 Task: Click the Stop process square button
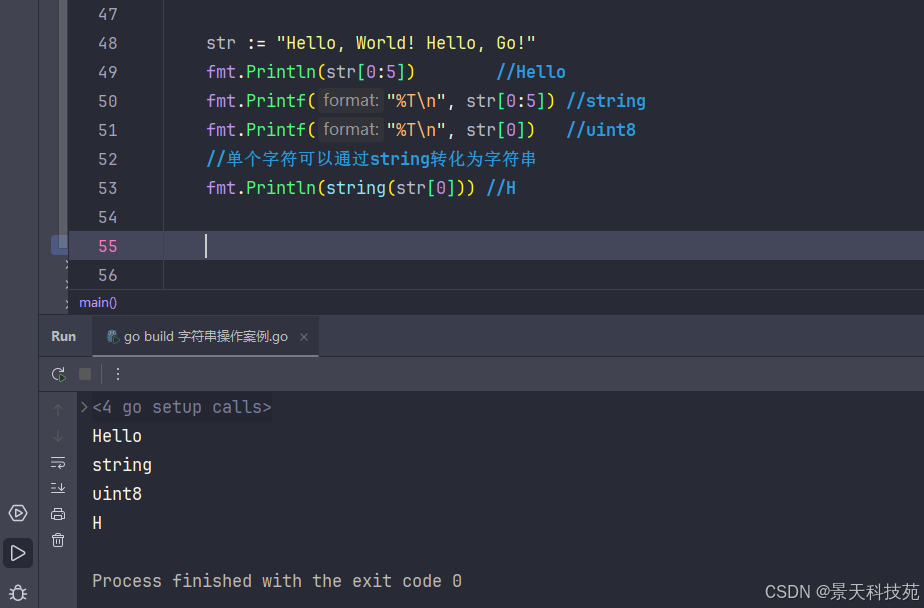[85, 374]
